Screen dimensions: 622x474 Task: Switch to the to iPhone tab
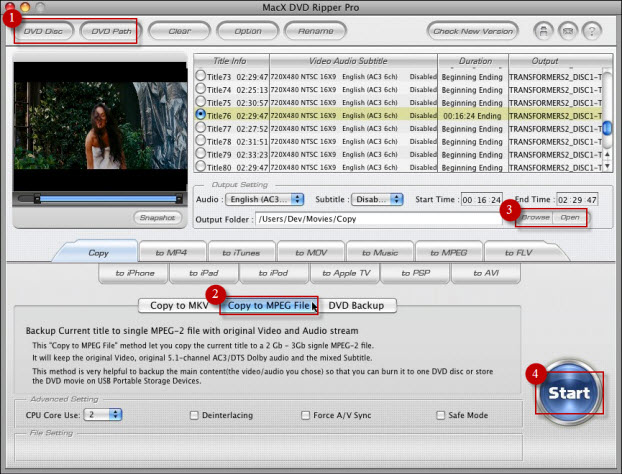click(134, 273)
